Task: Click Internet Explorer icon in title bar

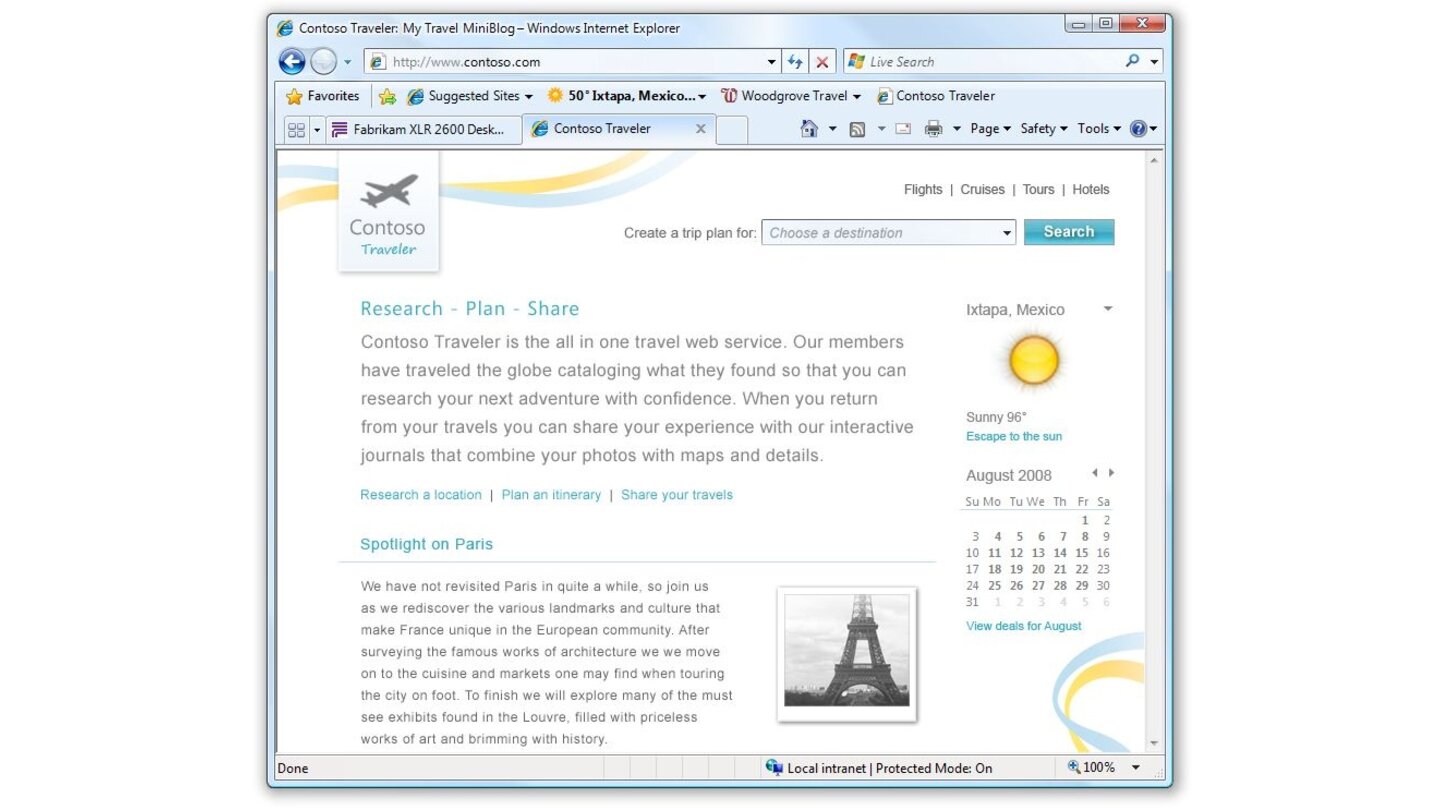Action: 286,28
